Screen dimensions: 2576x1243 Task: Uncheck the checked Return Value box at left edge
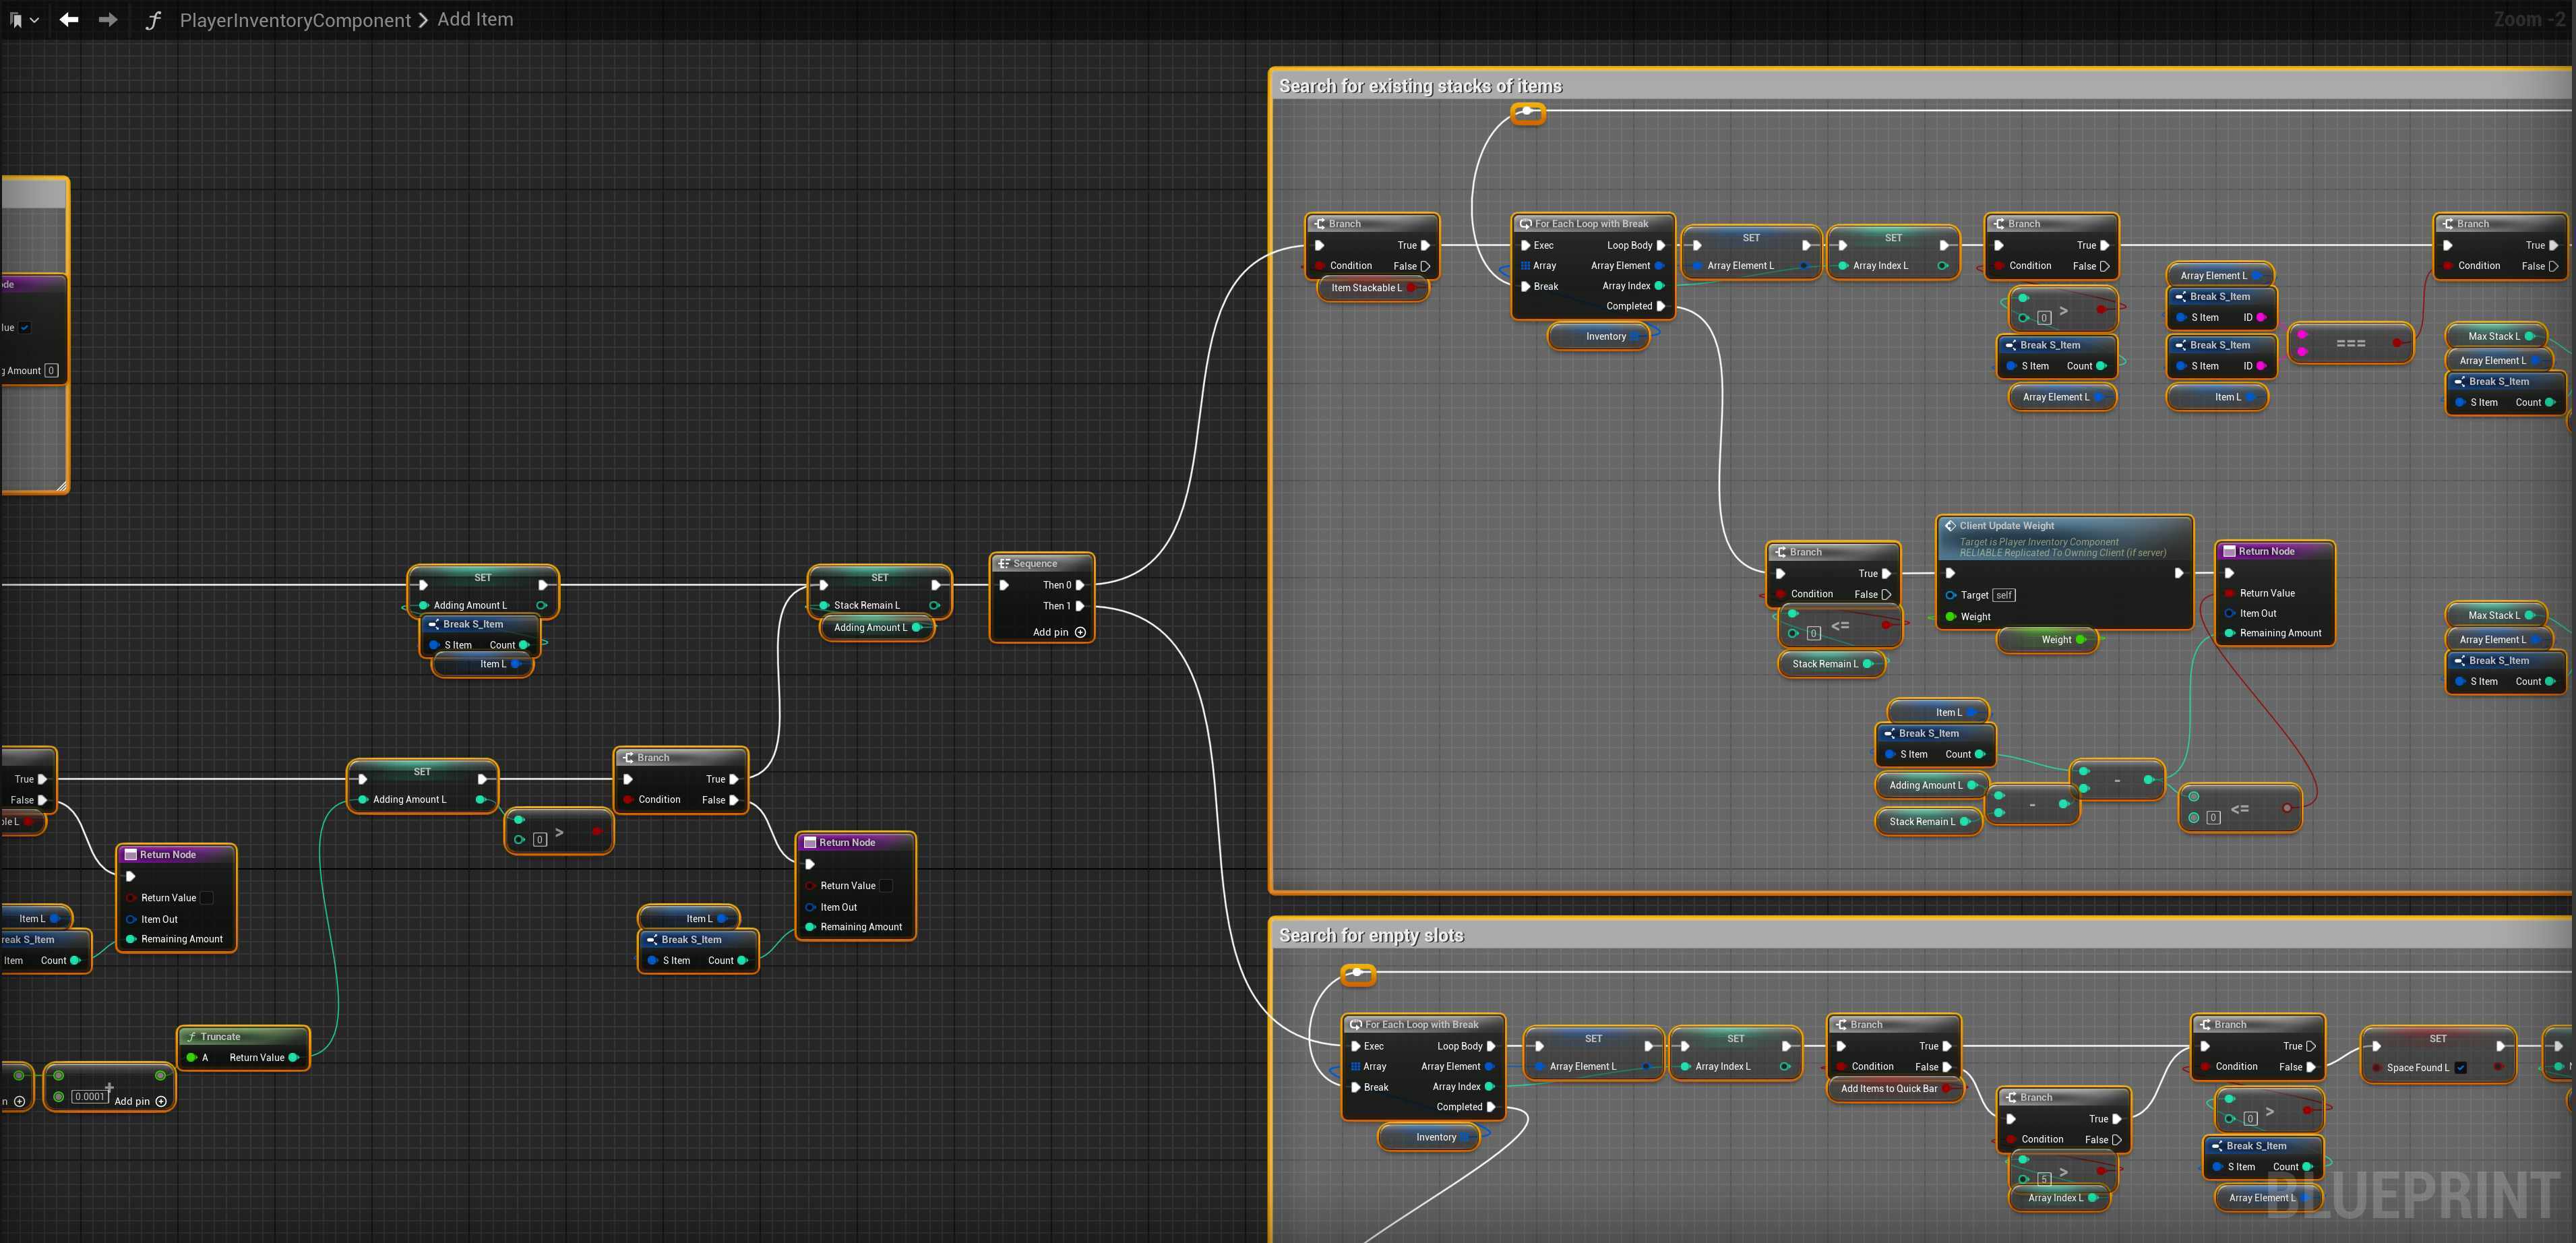pos(25,328)
